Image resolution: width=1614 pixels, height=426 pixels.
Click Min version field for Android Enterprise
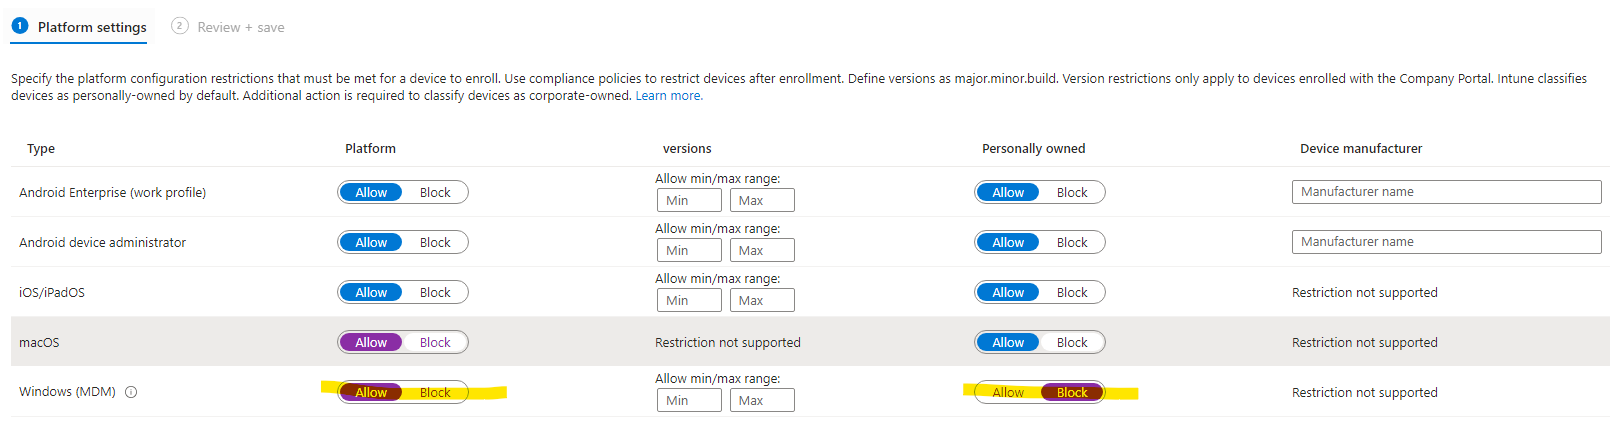click(689, 200)
